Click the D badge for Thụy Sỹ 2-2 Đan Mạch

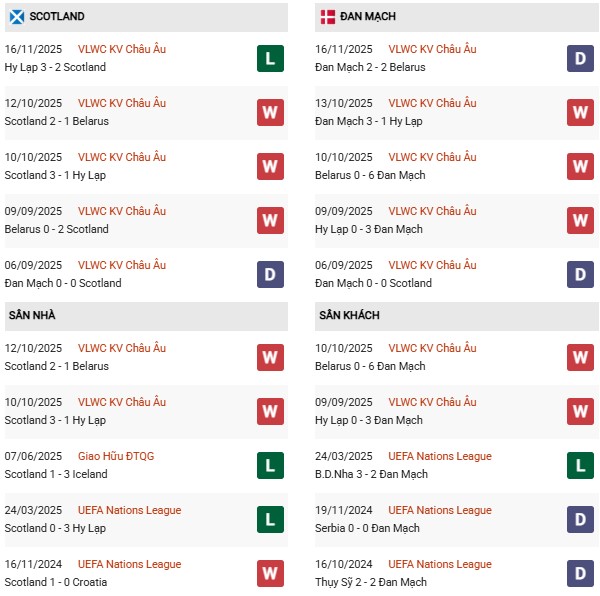(581, 573)
